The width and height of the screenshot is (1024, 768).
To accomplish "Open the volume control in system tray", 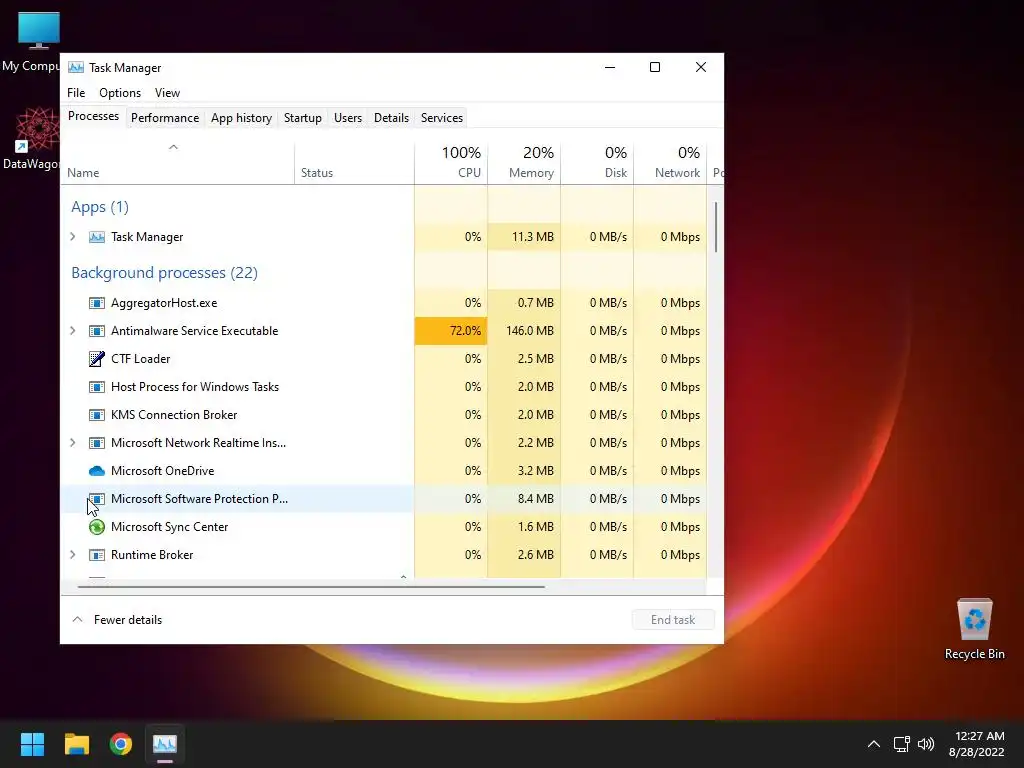I will click(926, 744).
